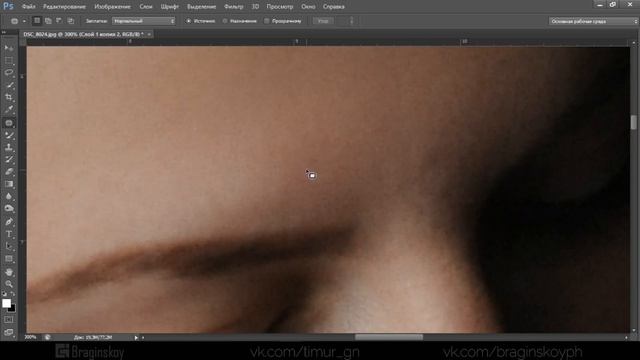The width and height of the screenshot is (640, 360).
Task: Click the document size readout in status bar
Action: [93, 338]
